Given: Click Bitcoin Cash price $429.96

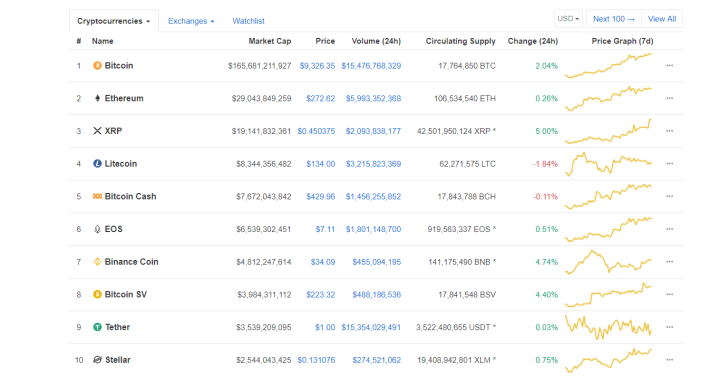Looking at the screenshot, I should (321, 196).
